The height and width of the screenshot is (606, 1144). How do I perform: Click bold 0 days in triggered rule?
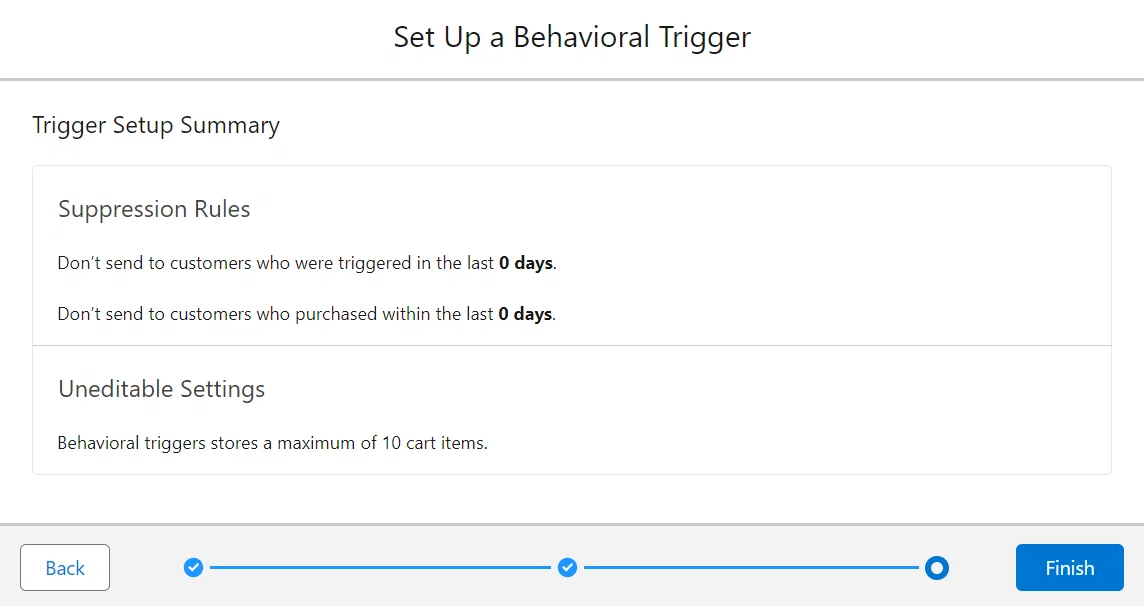coord(526,263)
